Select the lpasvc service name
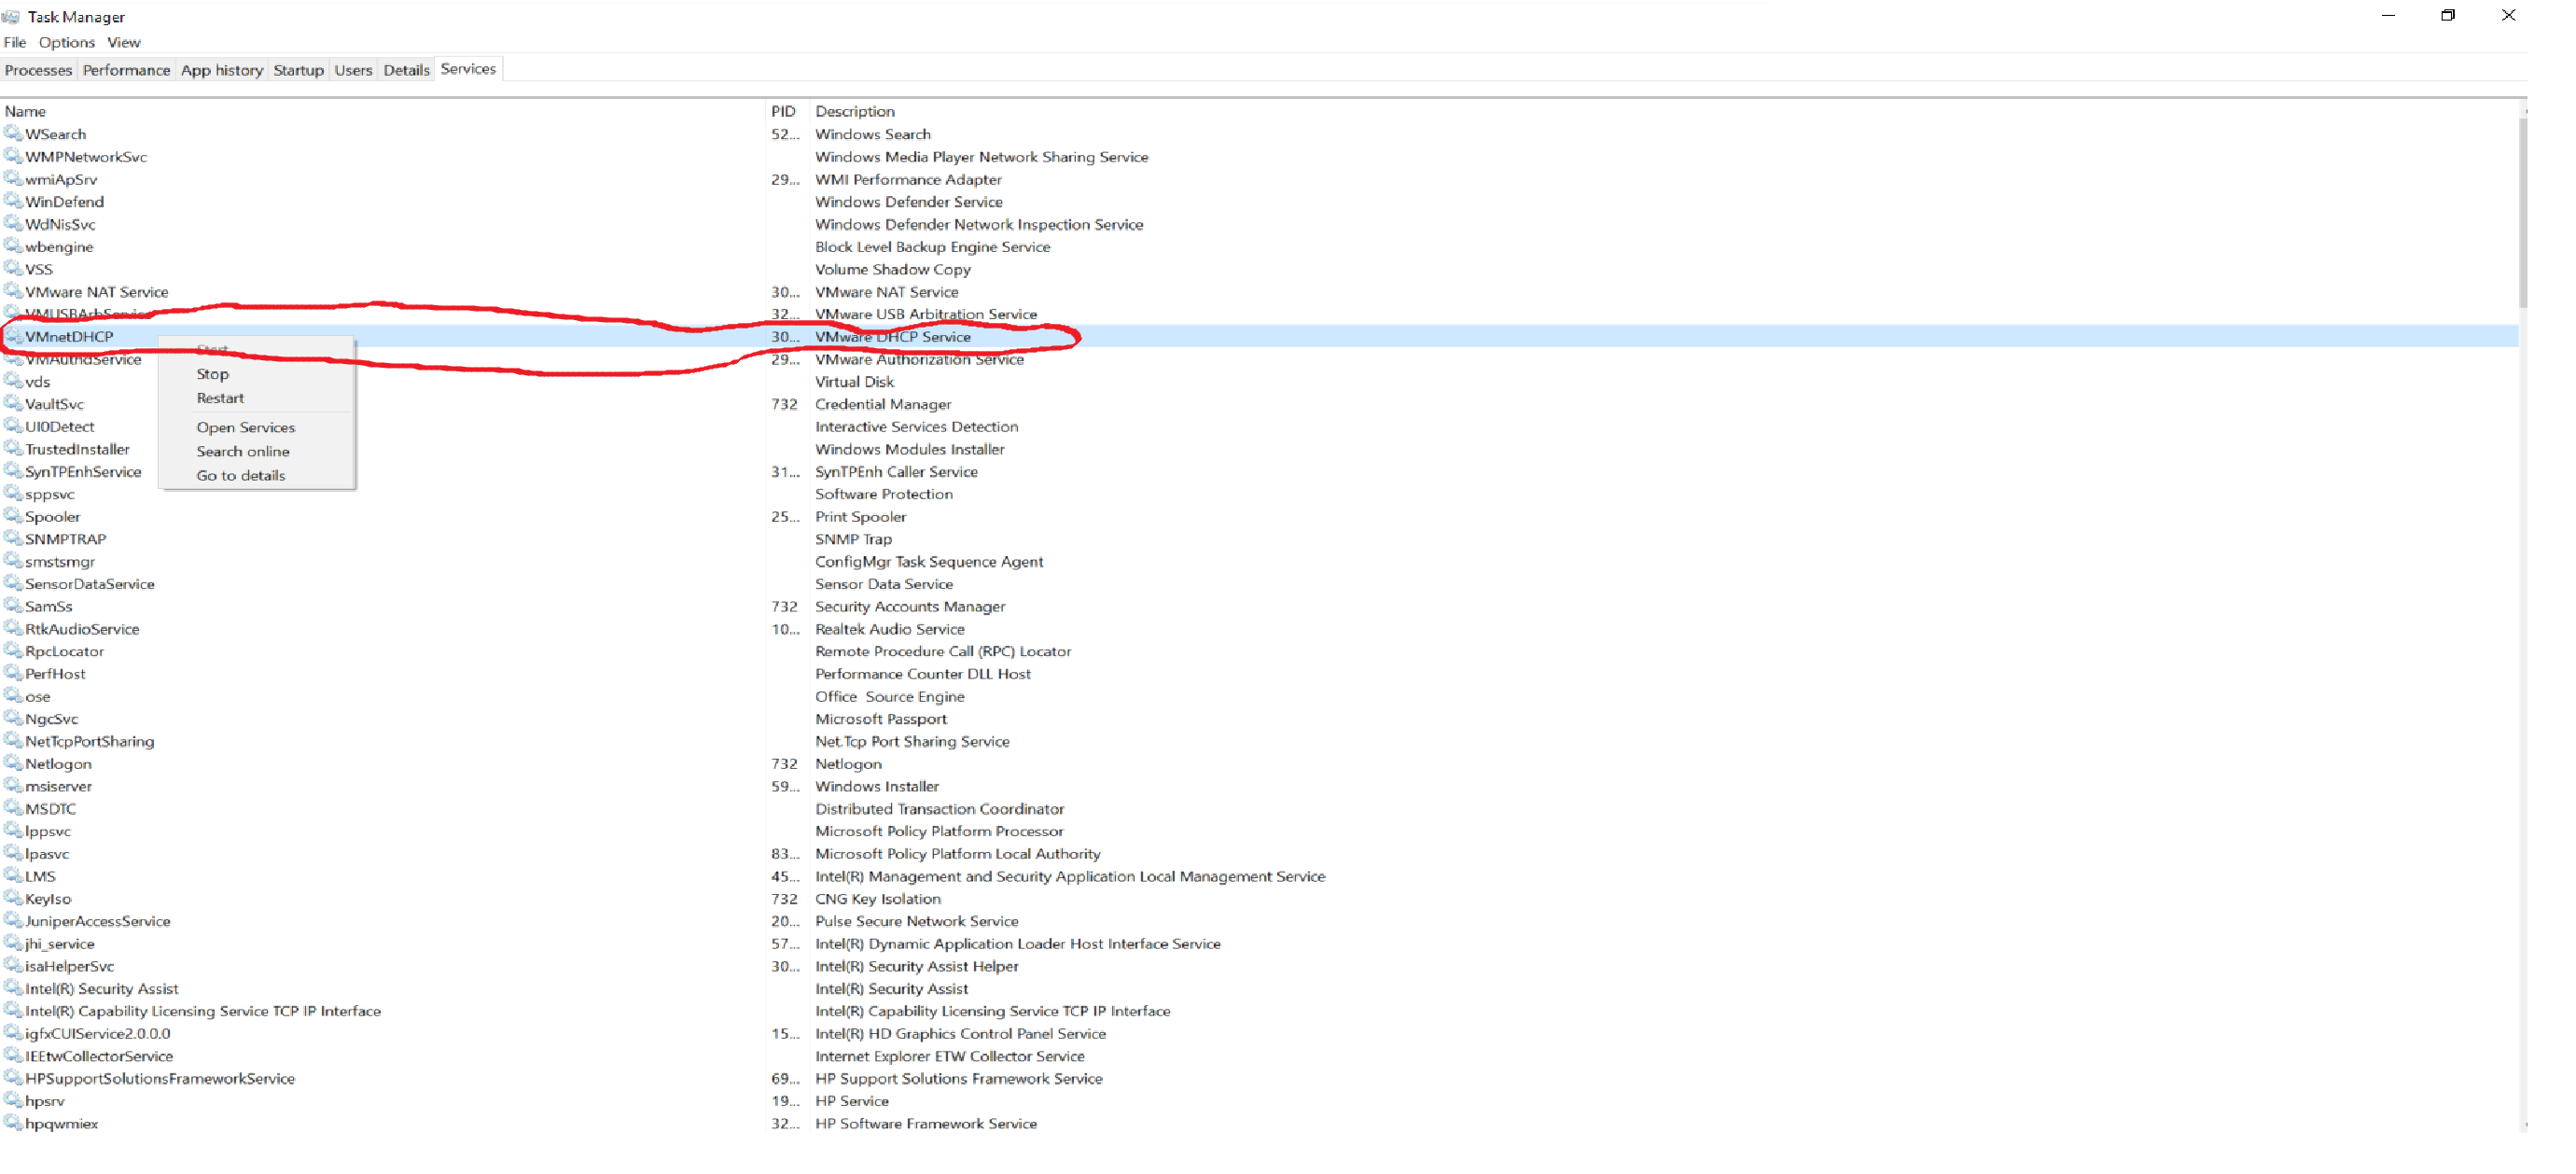2576x1174 pixels. [47, 853]
